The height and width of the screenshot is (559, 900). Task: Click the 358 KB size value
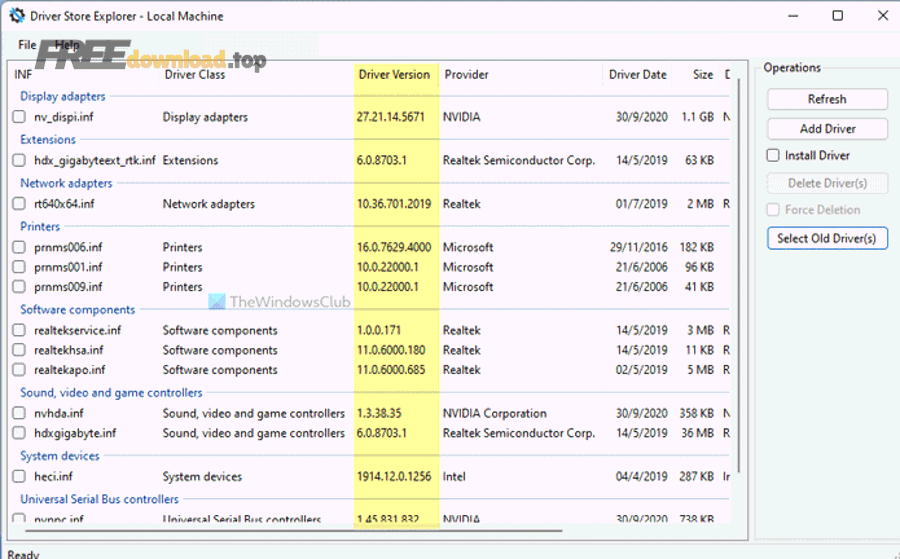click(697, 413)
